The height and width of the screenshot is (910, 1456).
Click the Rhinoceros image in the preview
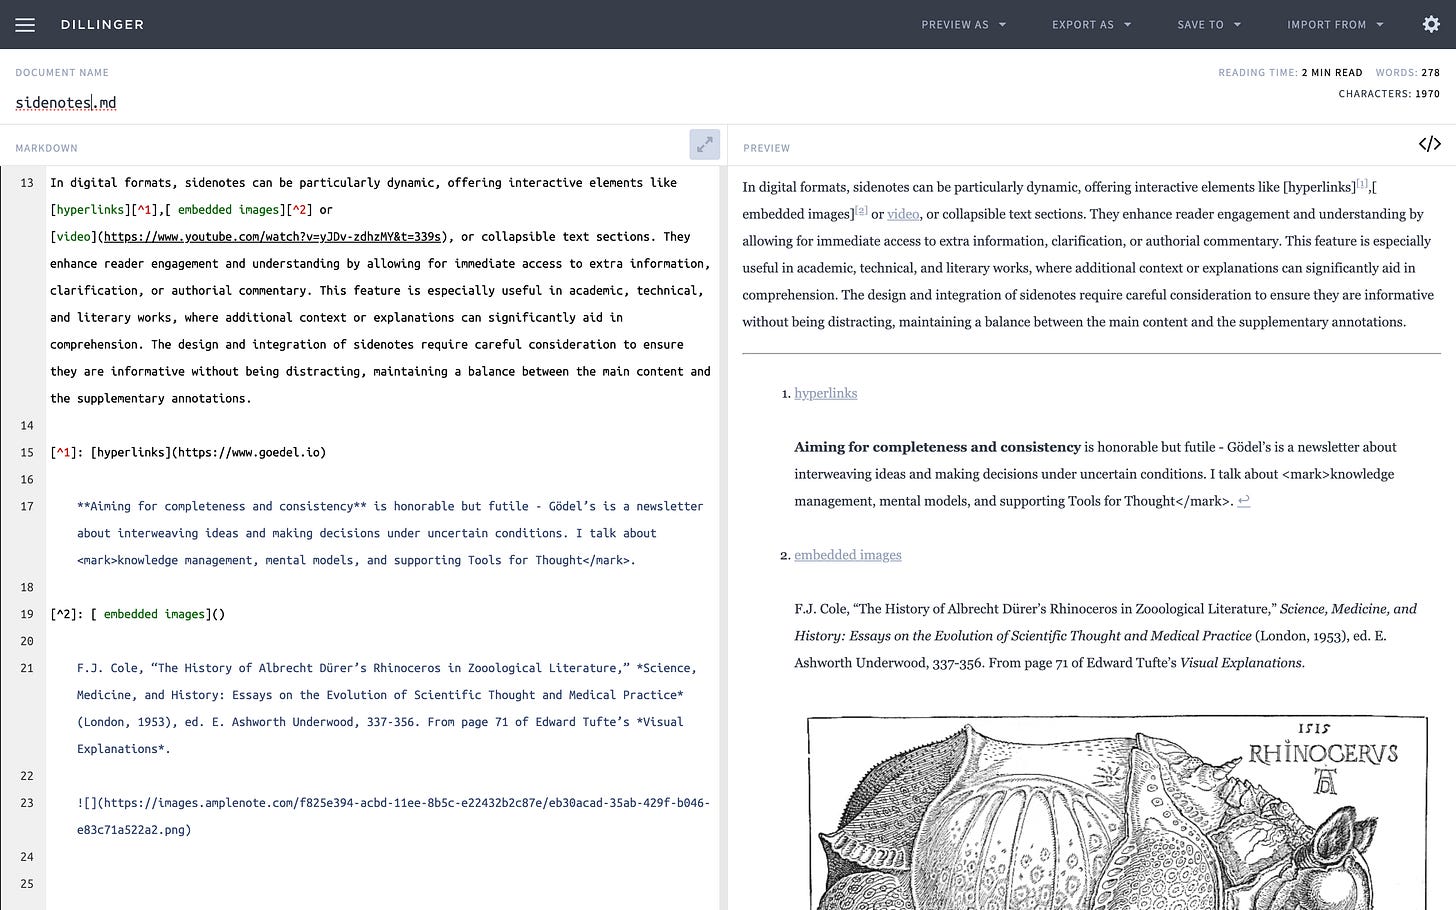coord(1117,812)
